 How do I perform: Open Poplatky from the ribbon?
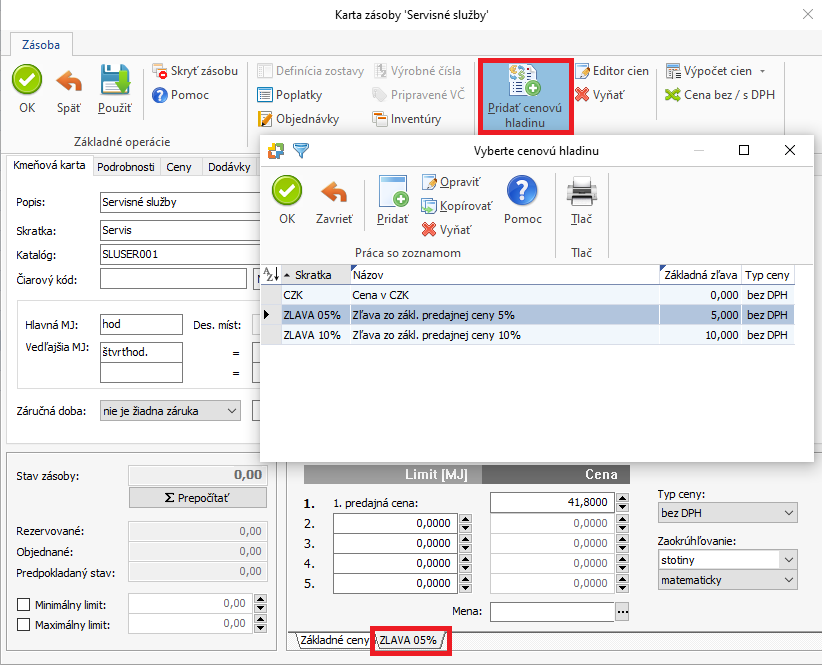coord(290,95)
